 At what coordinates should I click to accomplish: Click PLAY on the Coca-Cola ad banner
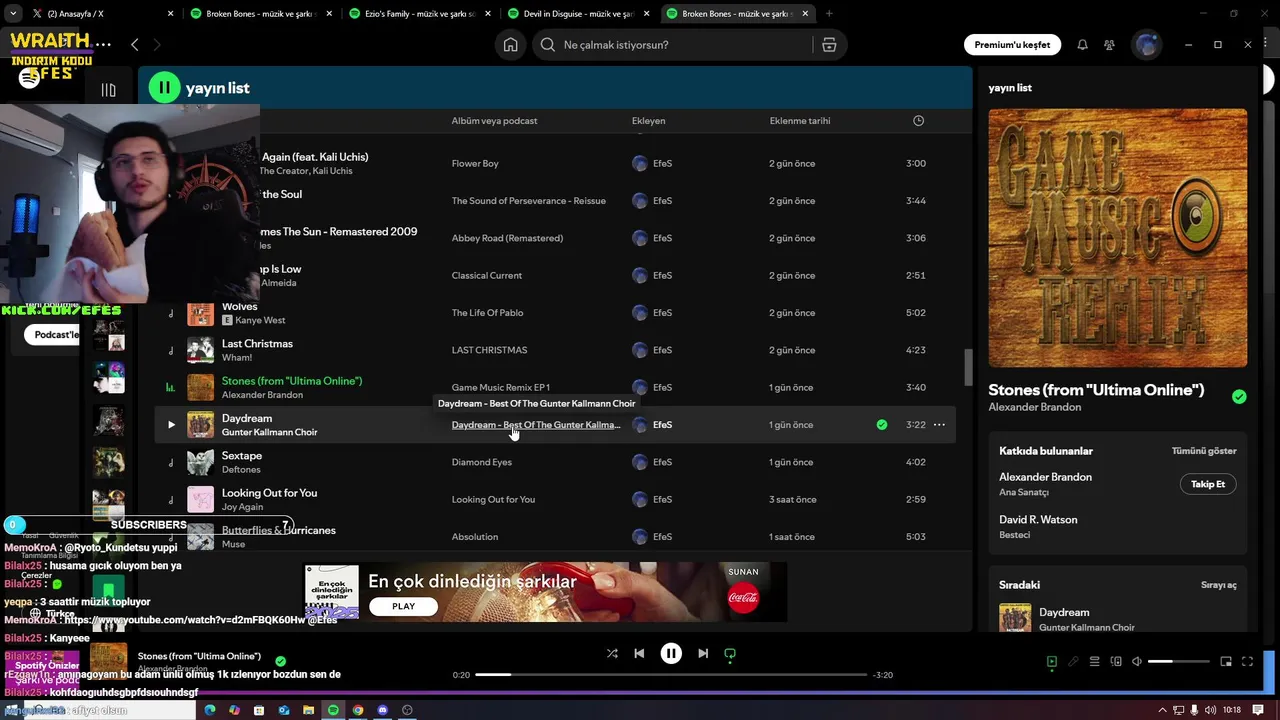click(x=403, y=606)
